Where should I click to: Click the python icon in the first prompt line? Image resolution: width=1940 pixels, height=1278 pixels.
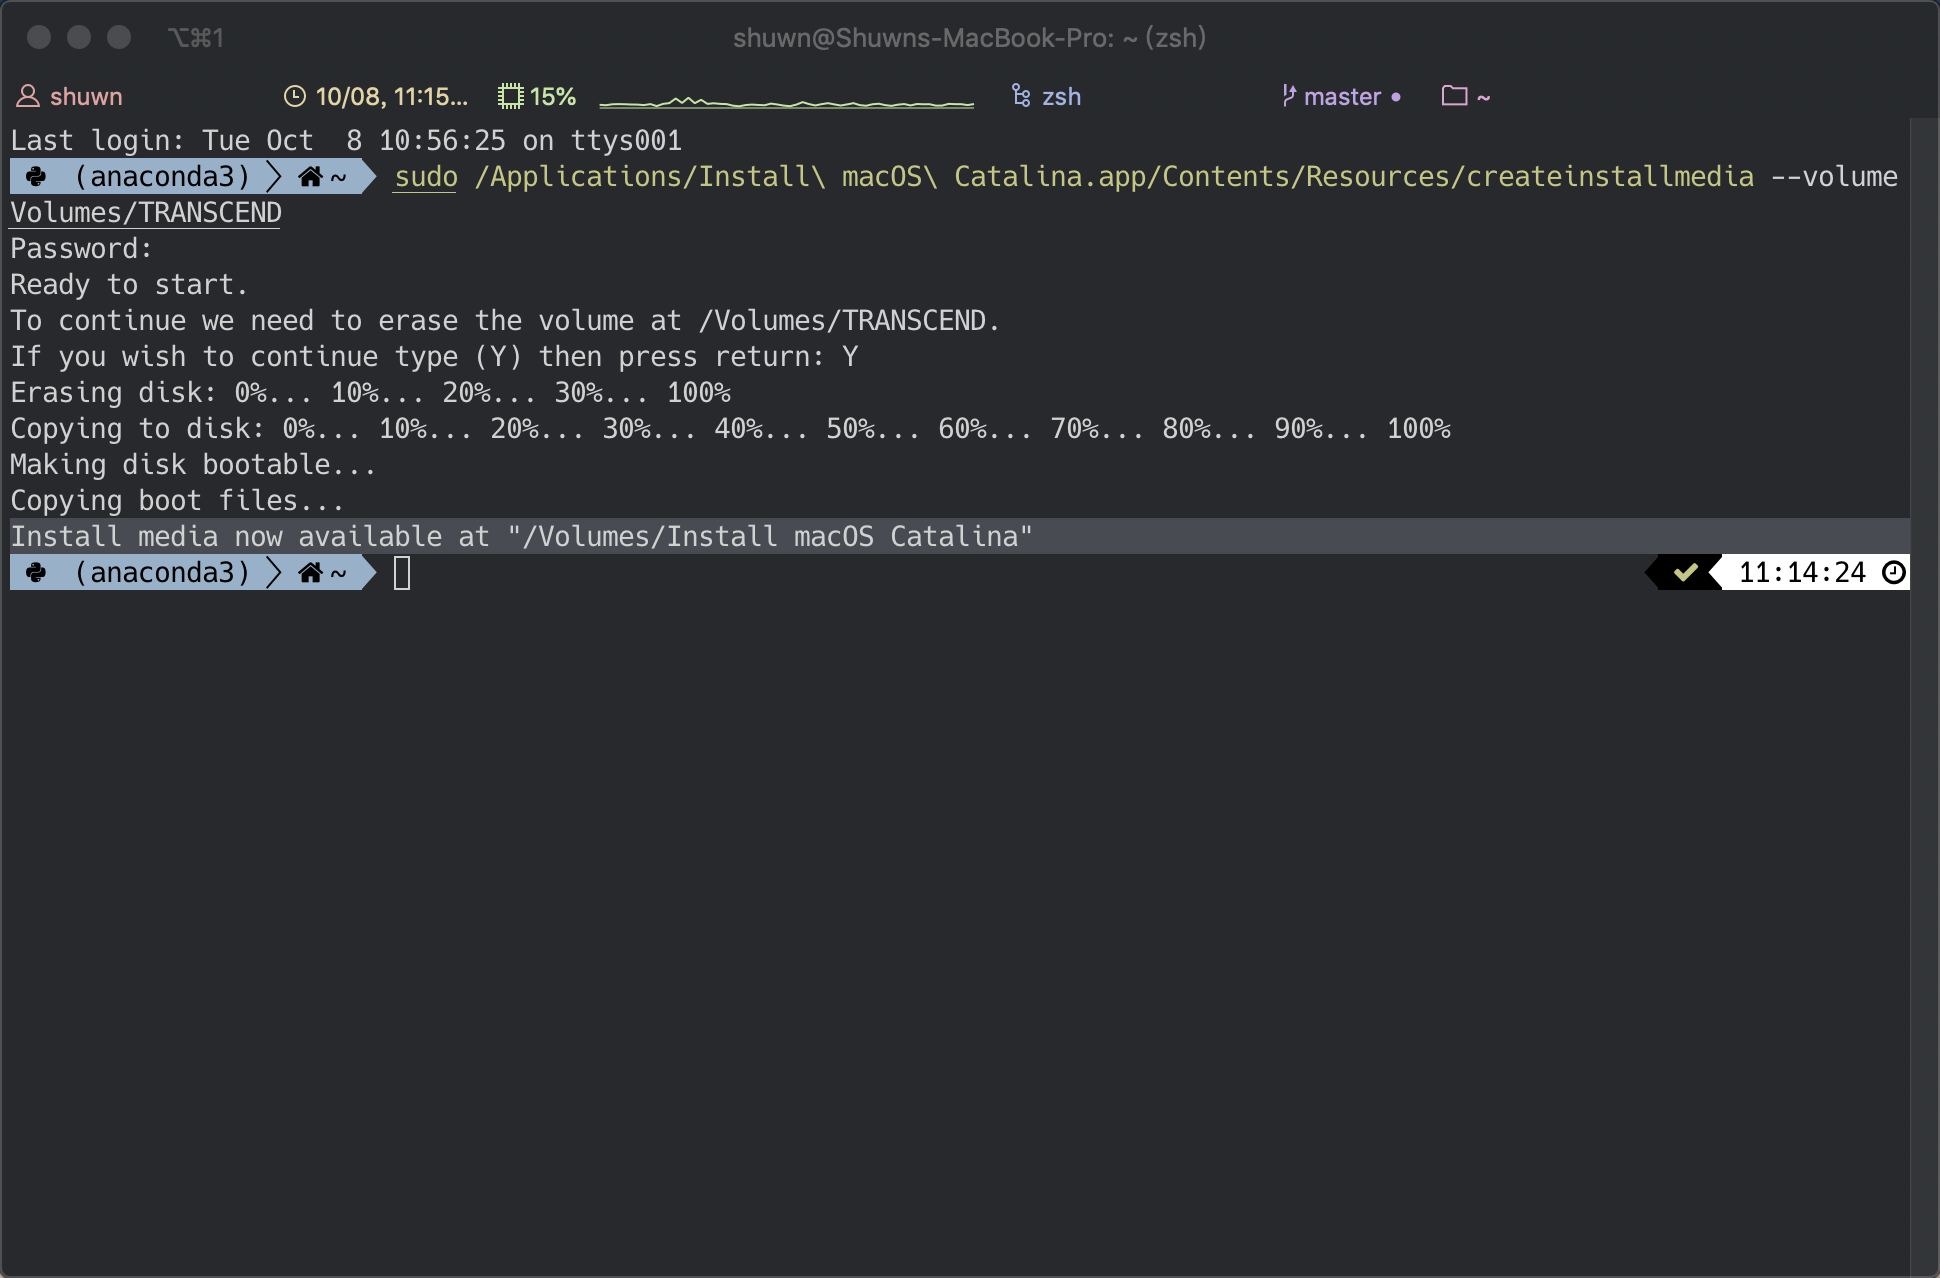coord(36,177)
